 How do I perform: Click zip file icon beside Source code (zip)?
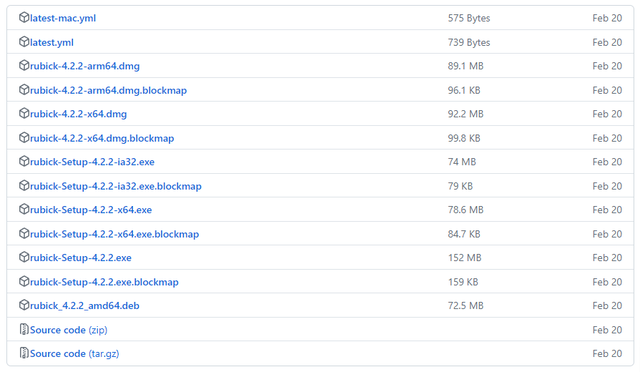(24, 329)
